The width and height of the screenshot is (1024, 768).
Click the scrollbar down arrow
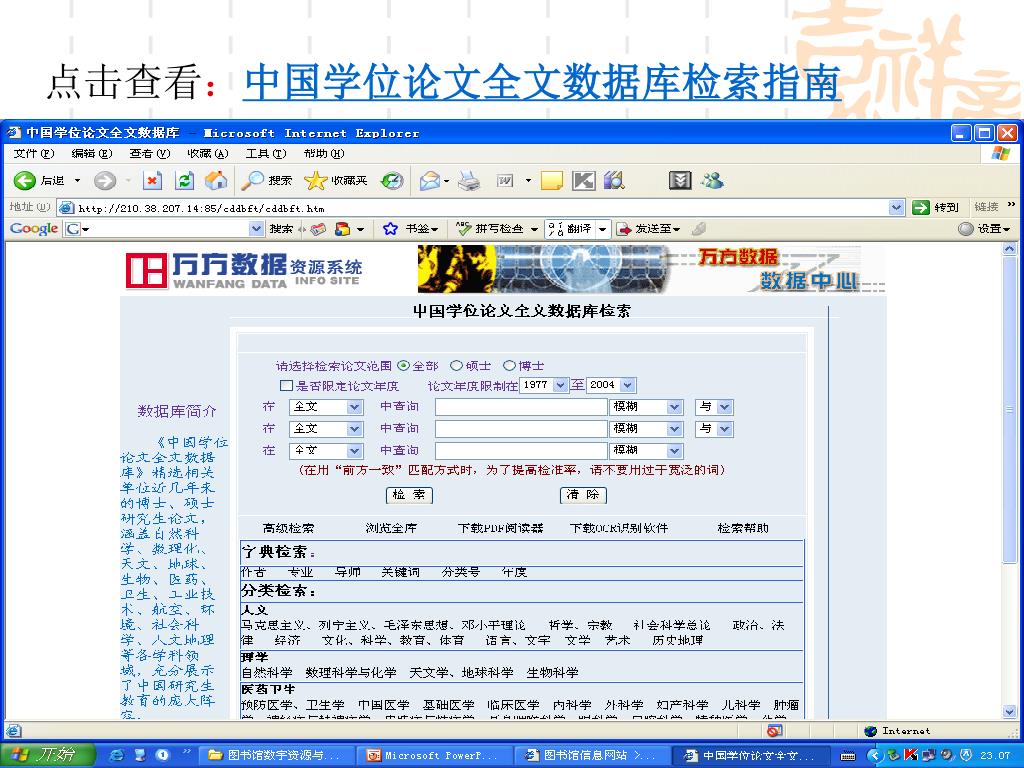(x=1010, y=711)
